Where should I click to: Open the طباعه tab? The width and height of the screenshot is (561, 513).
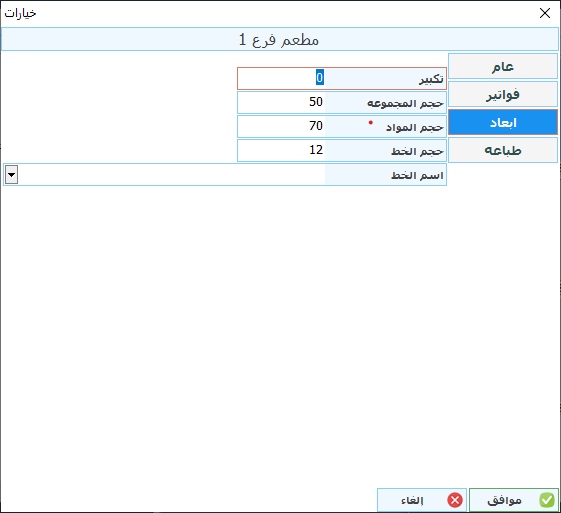tap(503, 150)
